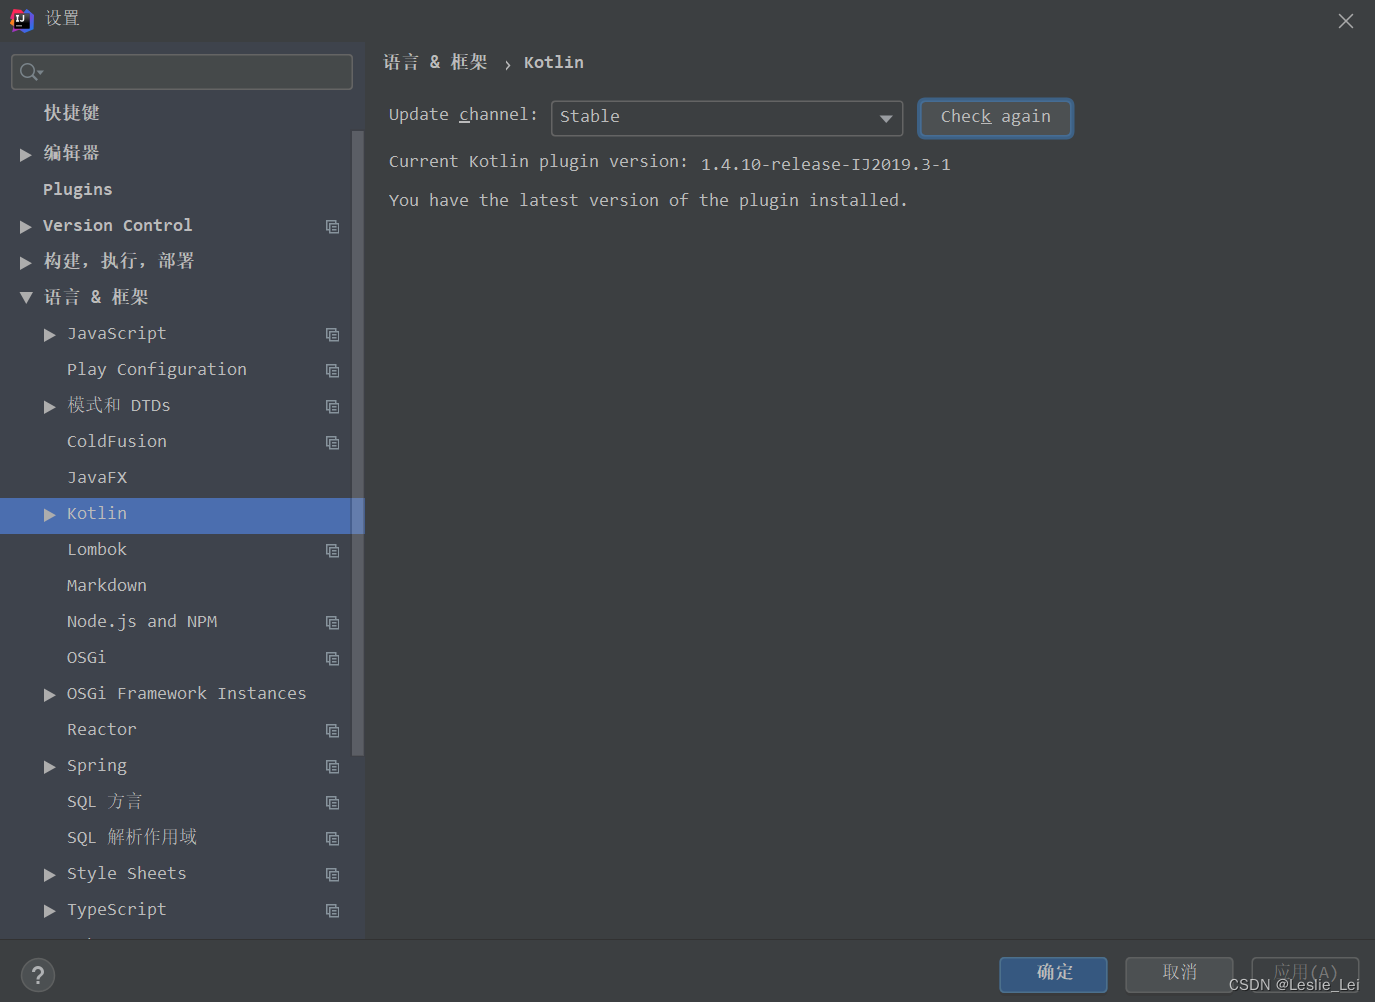Image resolution: width=1375 pixels, height=1002 pixels.
Task: Open the Update channel Stable dropdown
Action: pyautogui.click(x=727, y=118)
